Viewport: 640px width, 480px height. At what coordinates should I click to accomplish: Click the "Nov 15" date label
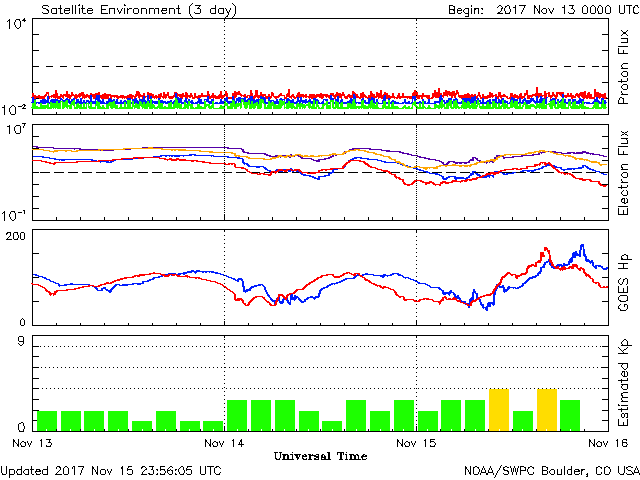coord(416,443)
